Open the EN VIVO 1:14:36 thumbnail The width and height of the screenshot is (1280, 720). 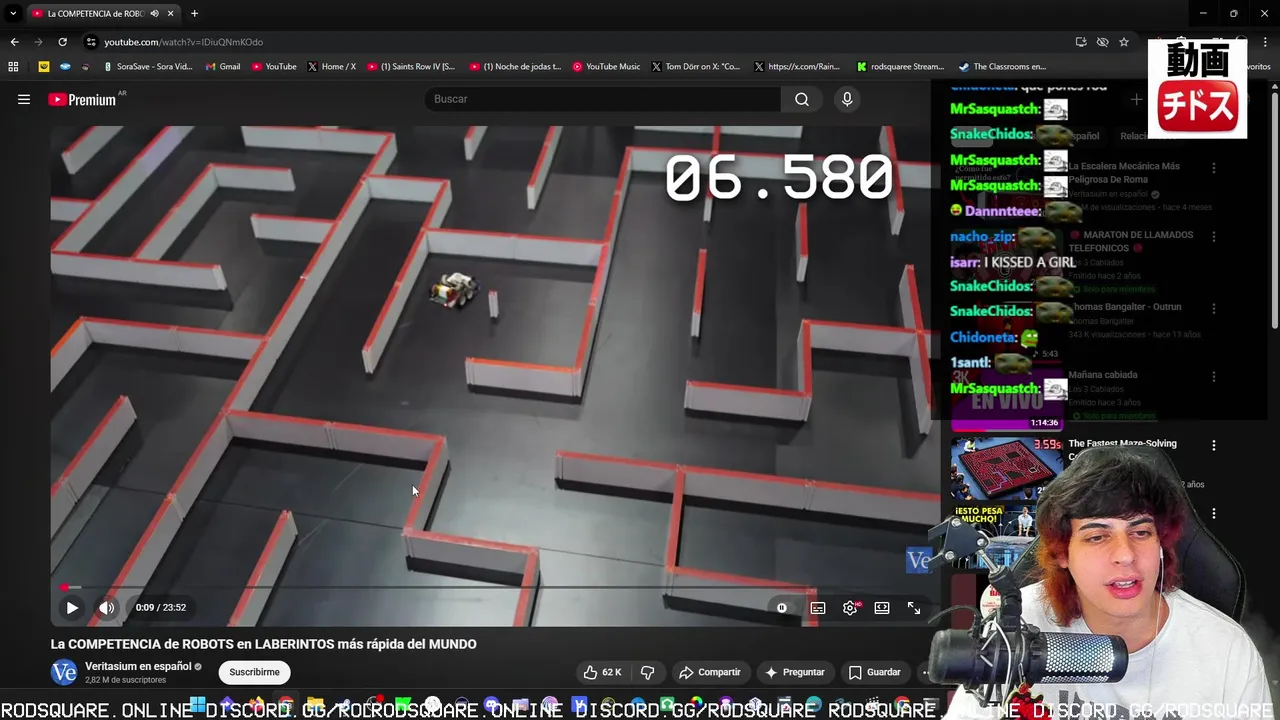1006,399
